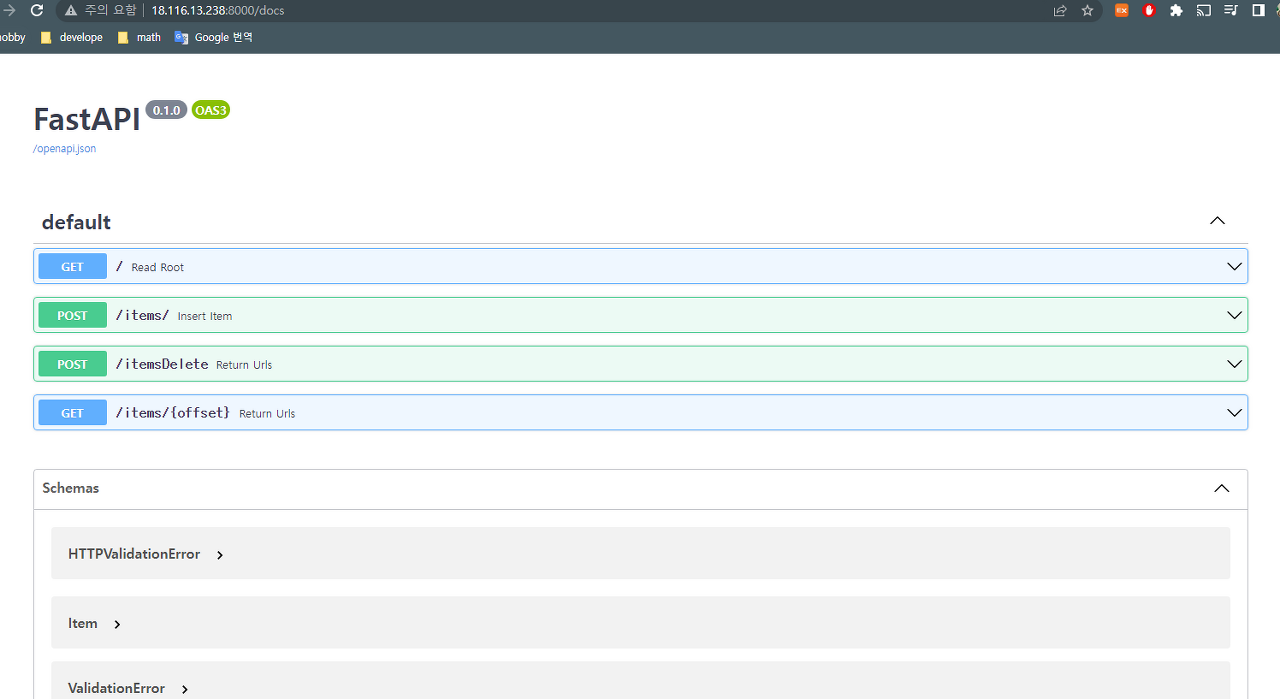Expand the /items/ Insert Item operation
The width and height of the screenshot is (1280, 699).
pos(1233,314)
